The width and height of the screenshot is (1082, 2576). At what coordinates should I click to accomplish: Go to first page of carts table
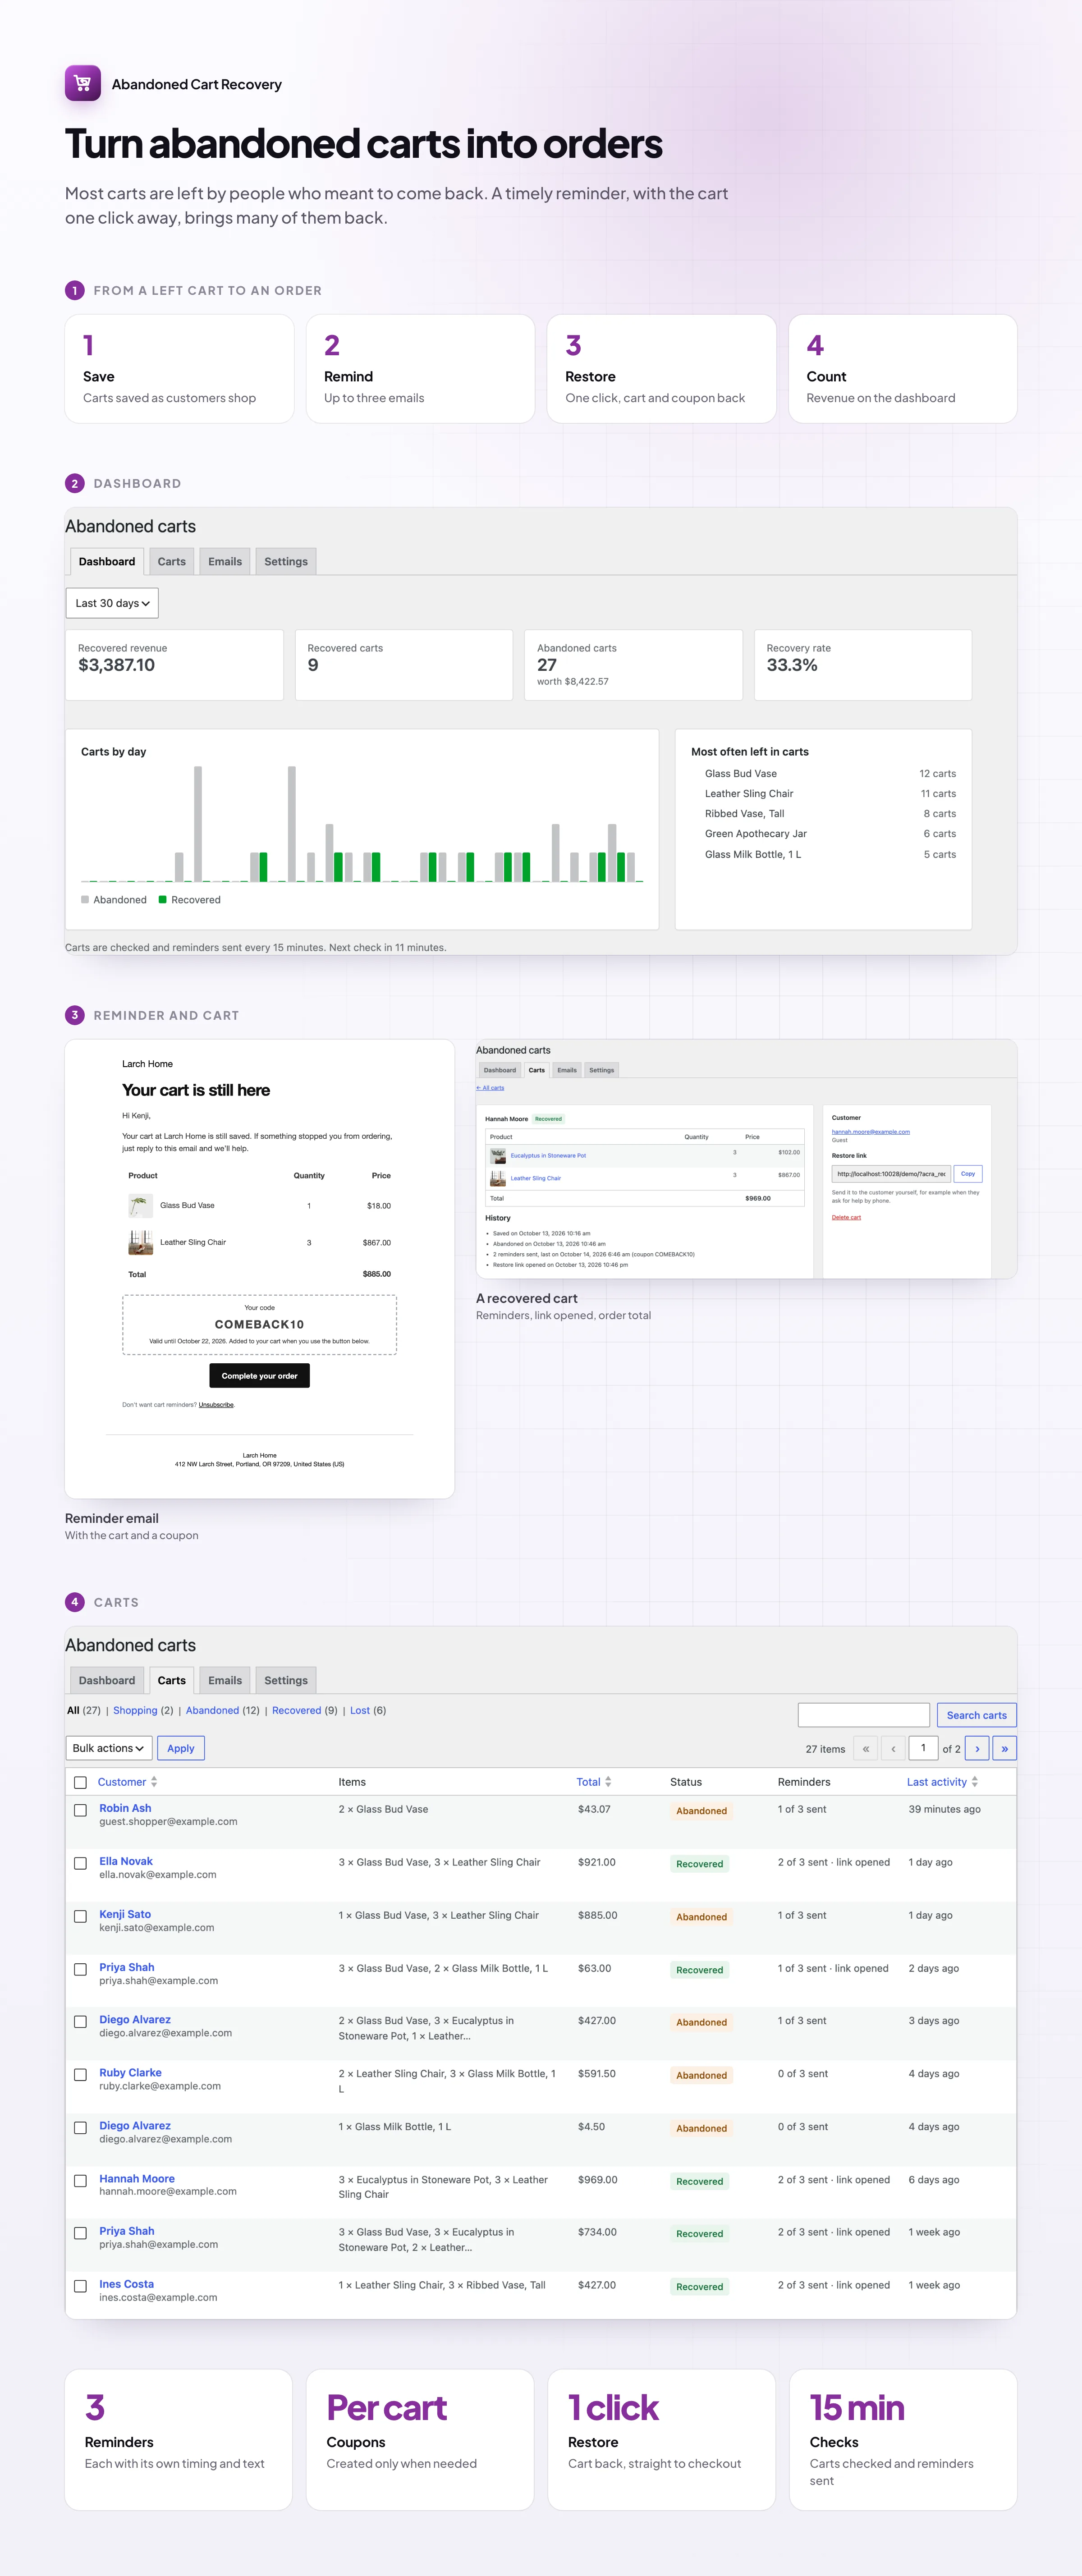coord(866,1748)
